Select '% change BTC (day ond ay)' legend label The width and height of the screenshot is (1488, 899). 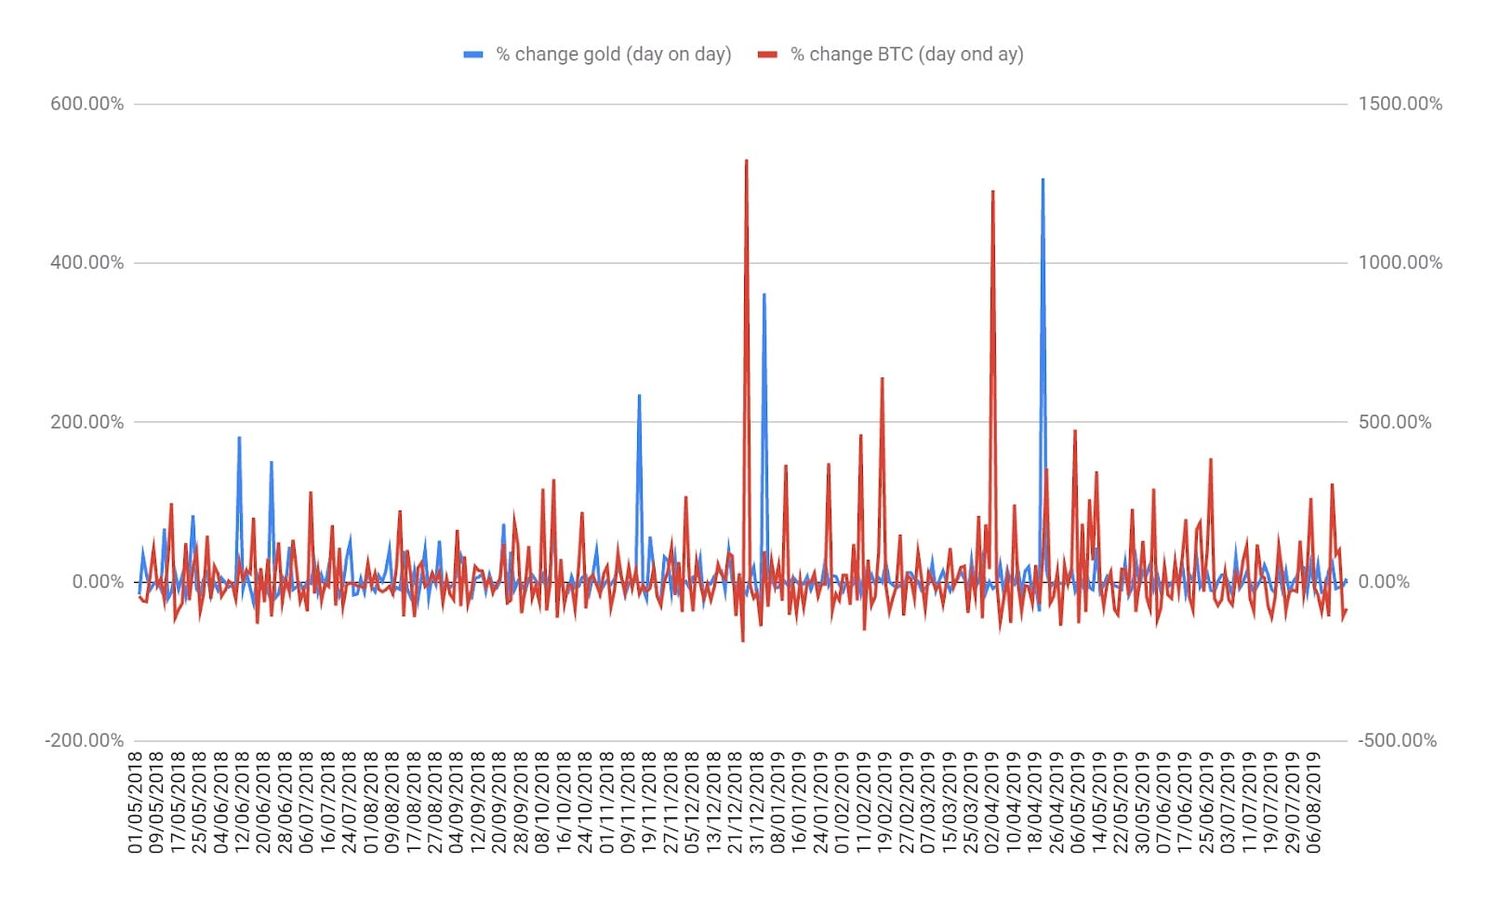(907, 54)
